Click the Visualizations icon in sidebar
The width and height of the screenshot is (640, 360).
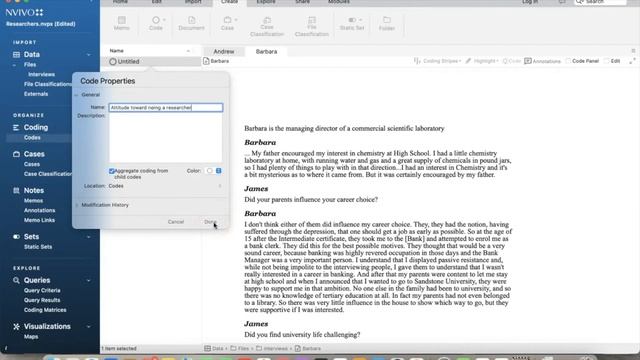point(16,327)
